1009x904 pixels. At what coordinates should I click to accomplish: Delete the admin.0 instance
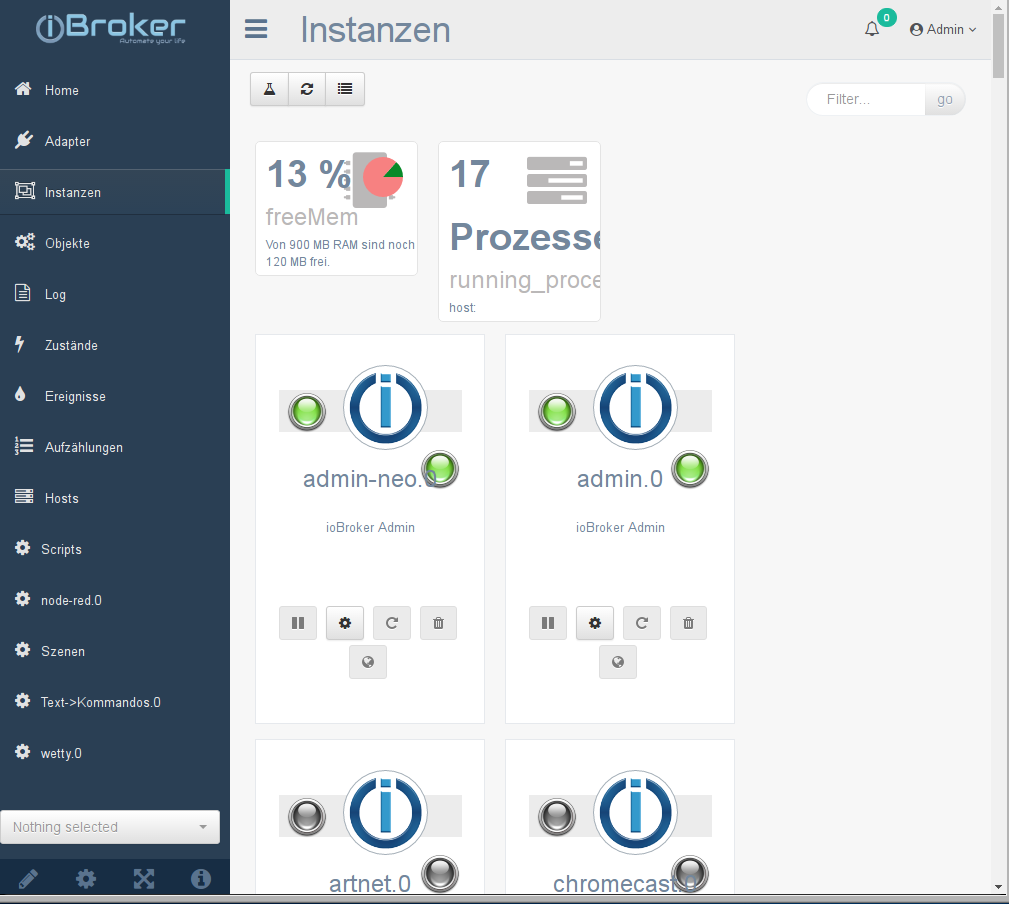pyautogui.click(x=689, y=623)
